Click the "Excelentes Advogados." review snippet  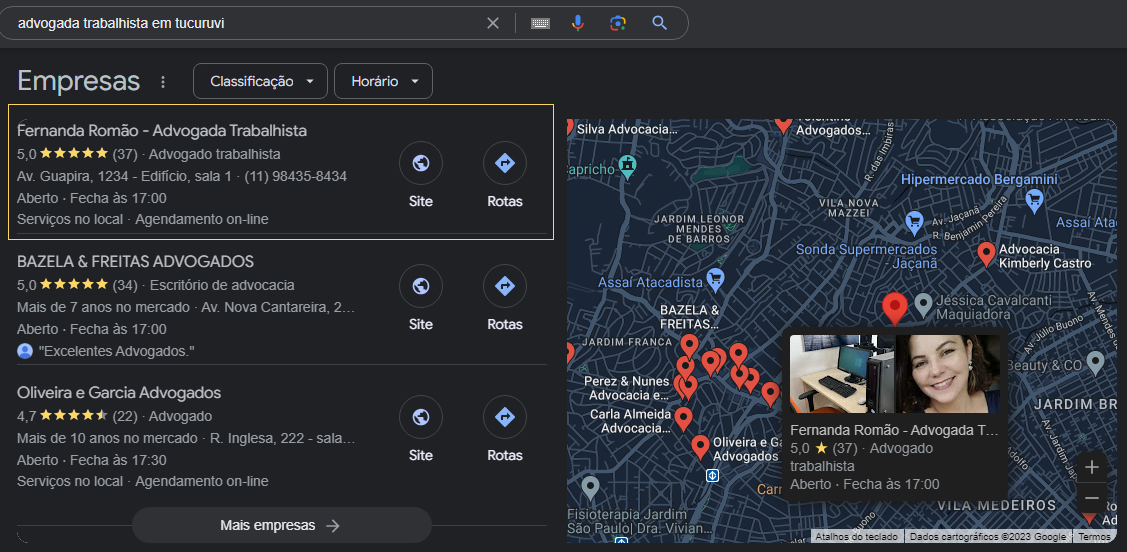tap(117, 351)
